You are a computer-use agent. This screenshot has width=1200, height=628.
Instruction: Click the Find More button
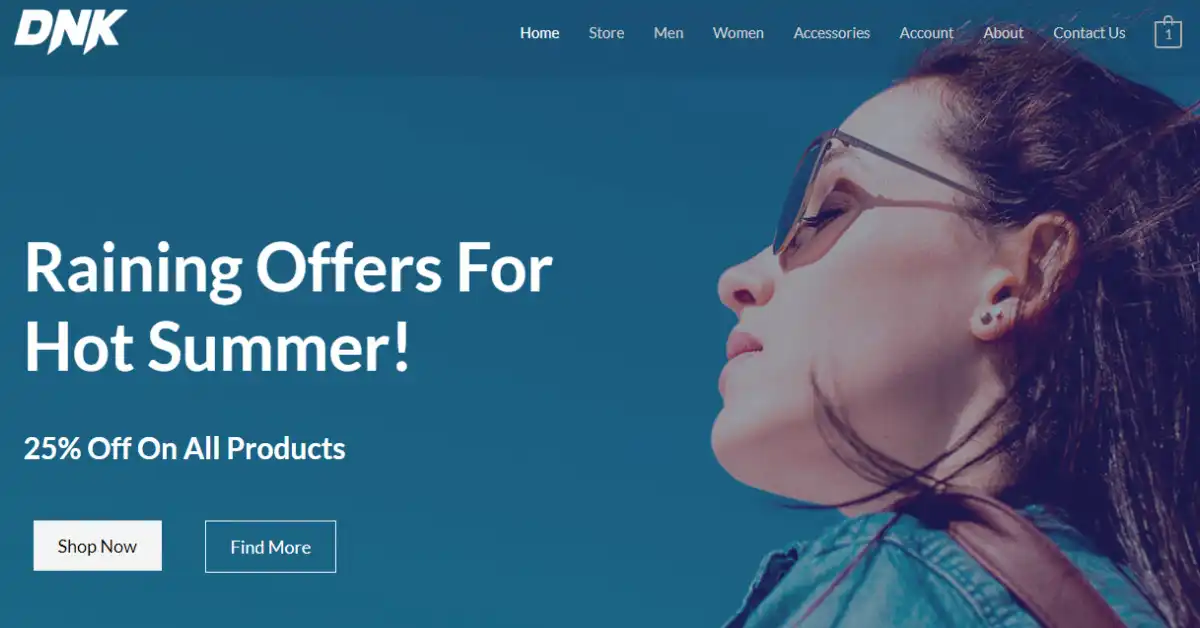point(270,547)
